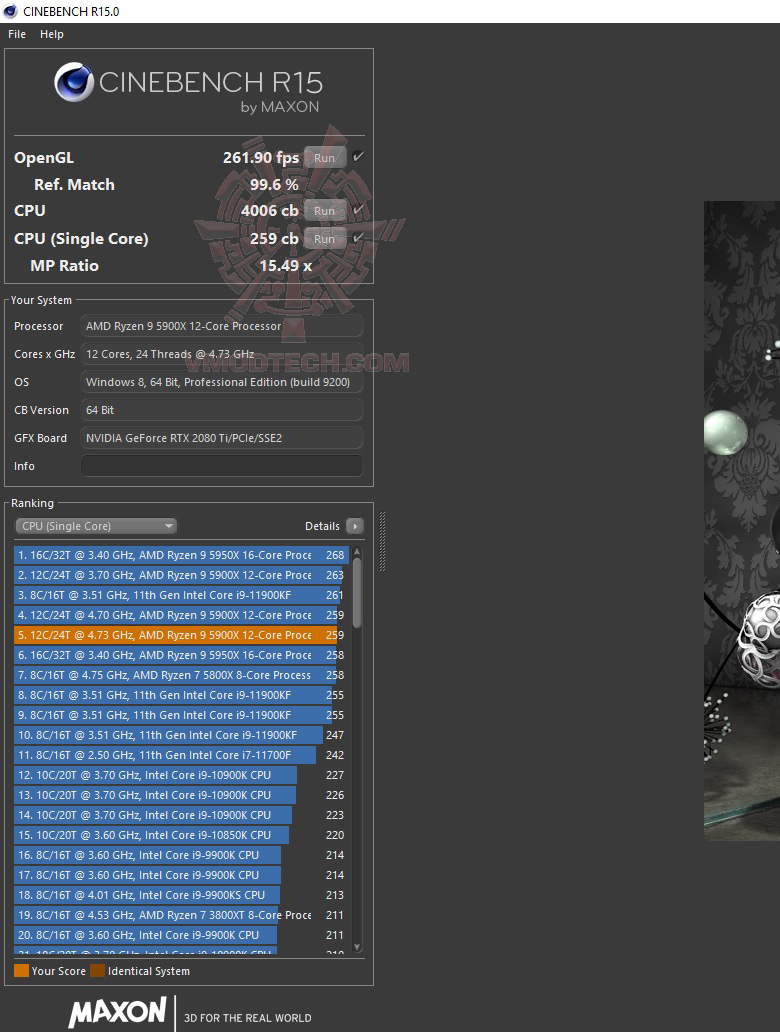Select rank 9 Core i9-11900KF entry
This screenshot has height=1032, width=780.
click(x=181, y=715)
